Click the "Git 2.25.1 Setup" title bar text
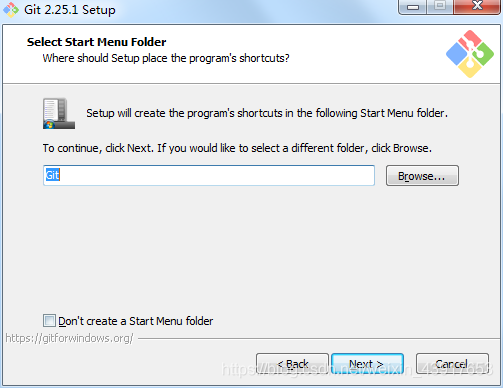Viewport: 503px width, 388px height. (70, 10)
